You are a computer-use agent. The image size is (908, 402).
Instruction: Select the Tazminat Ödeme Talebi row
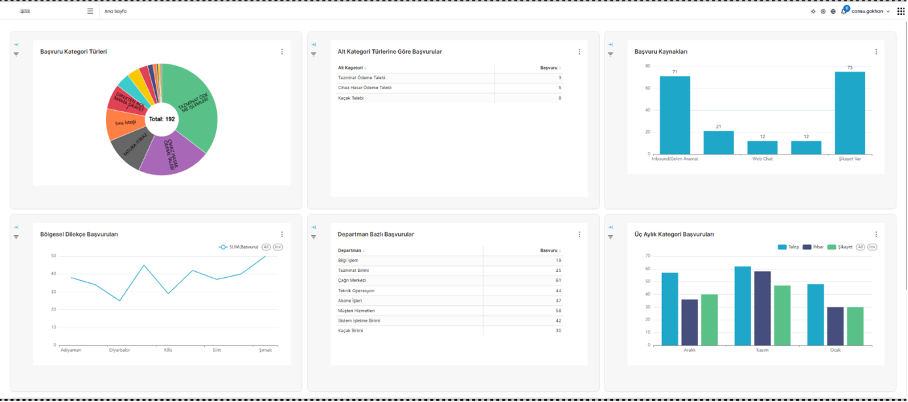[449, 78]
